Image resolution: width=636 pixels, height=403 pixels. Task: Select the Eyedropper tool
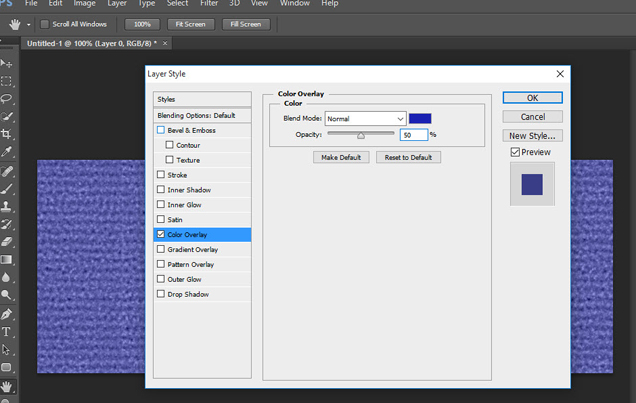tap(7, 152)
